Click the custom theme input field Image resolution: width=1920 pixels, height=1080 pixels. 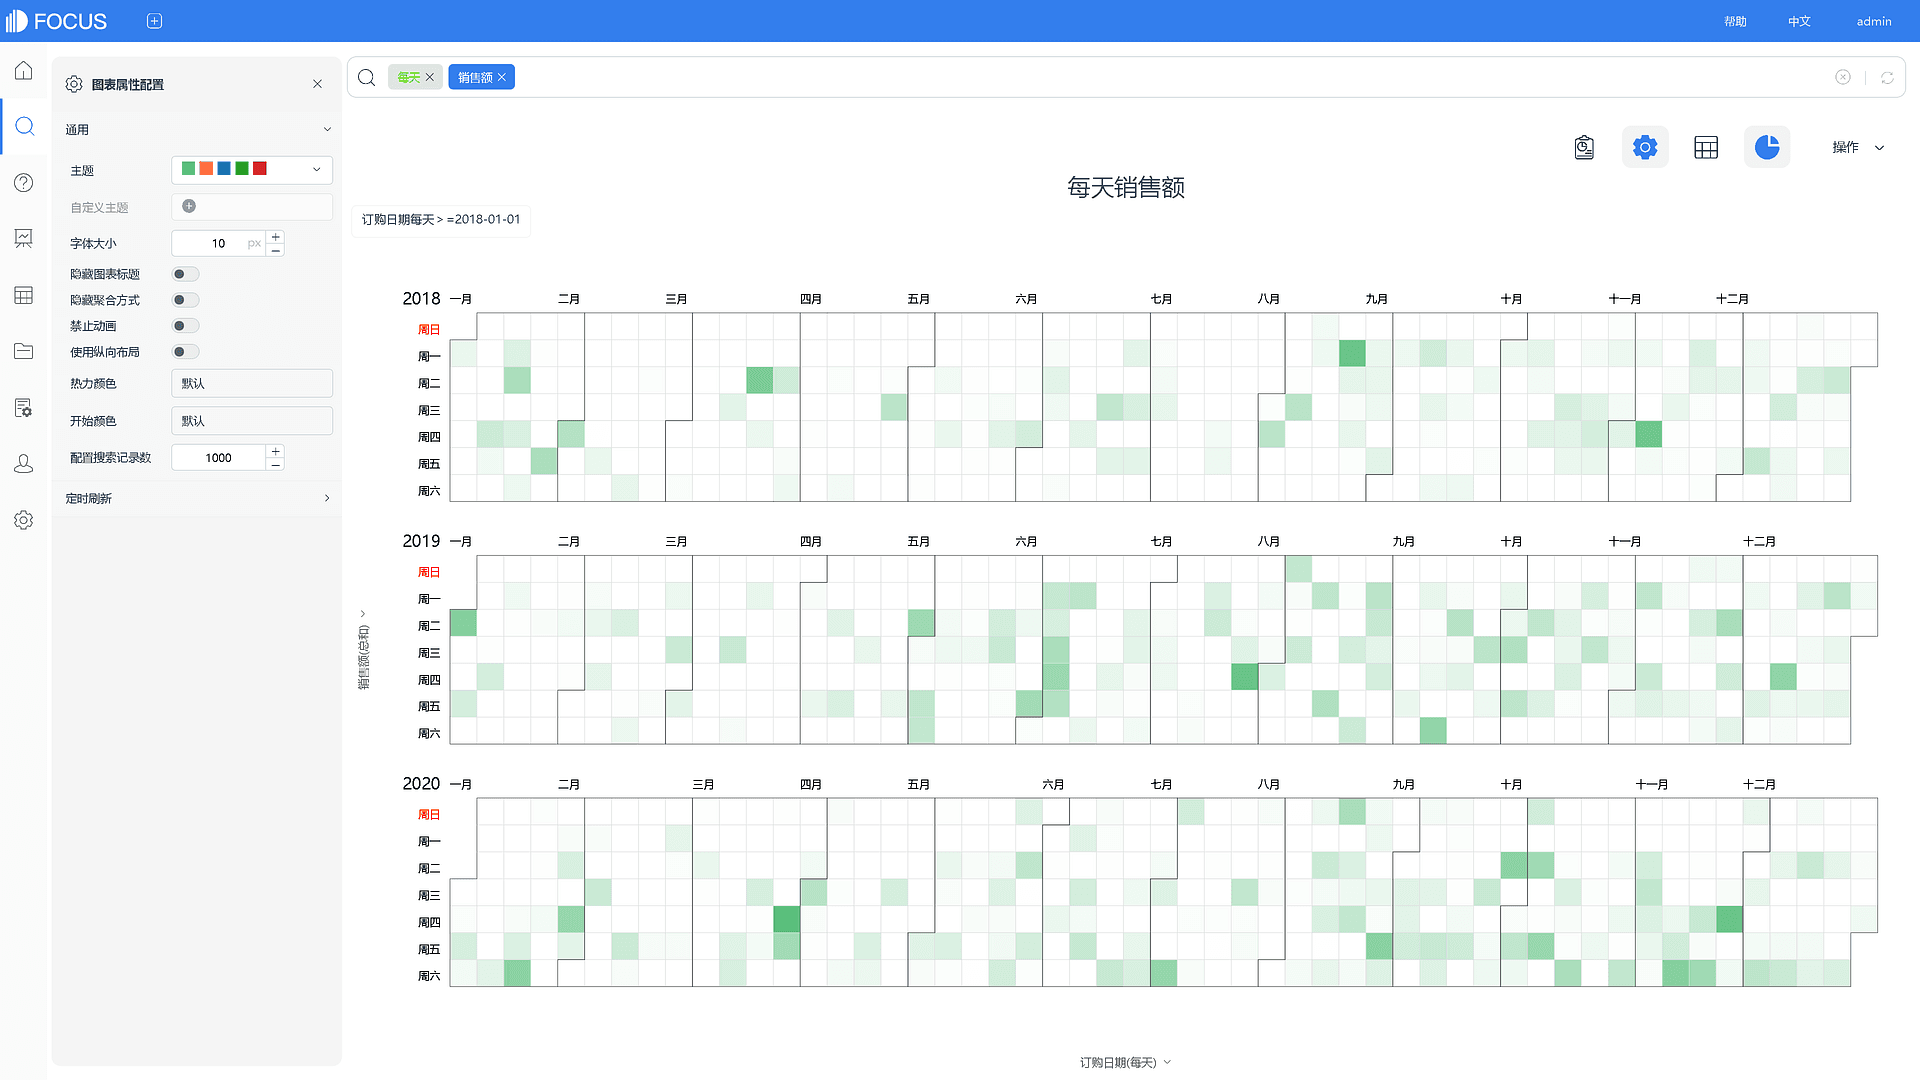coord(252,206)
